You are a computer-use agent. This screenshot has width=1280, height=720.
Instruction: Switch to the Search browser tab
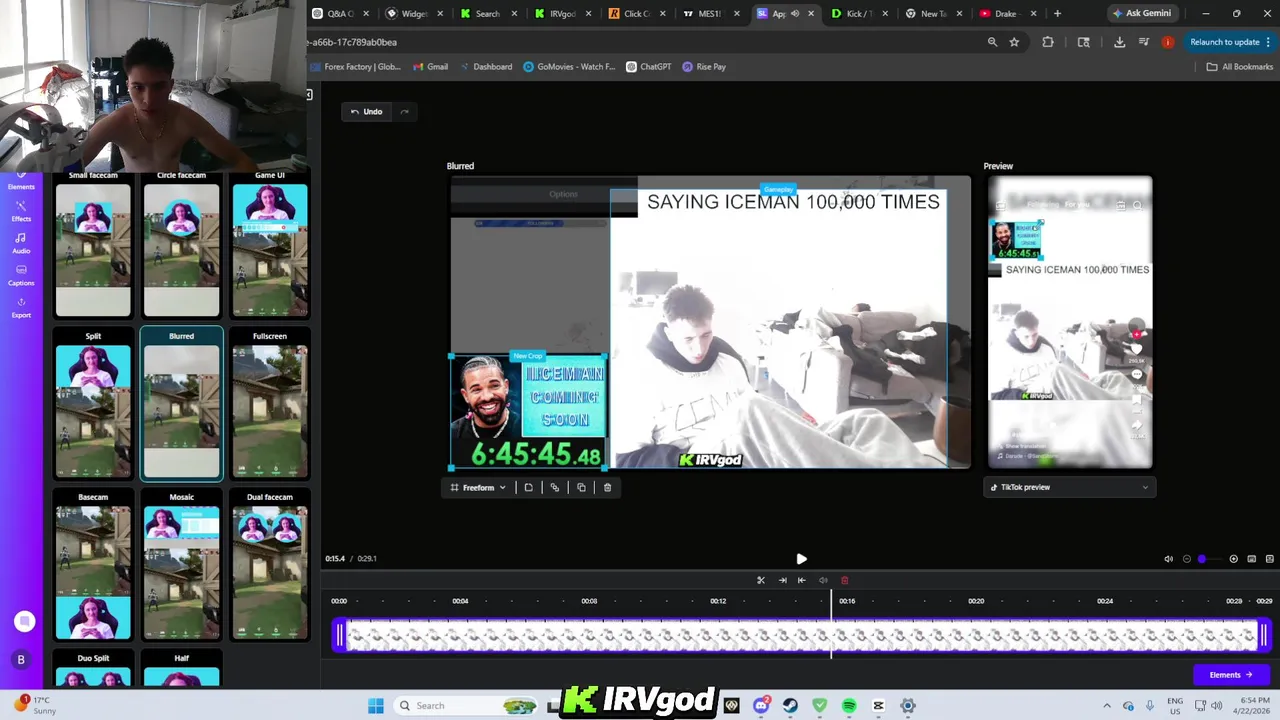488,14
